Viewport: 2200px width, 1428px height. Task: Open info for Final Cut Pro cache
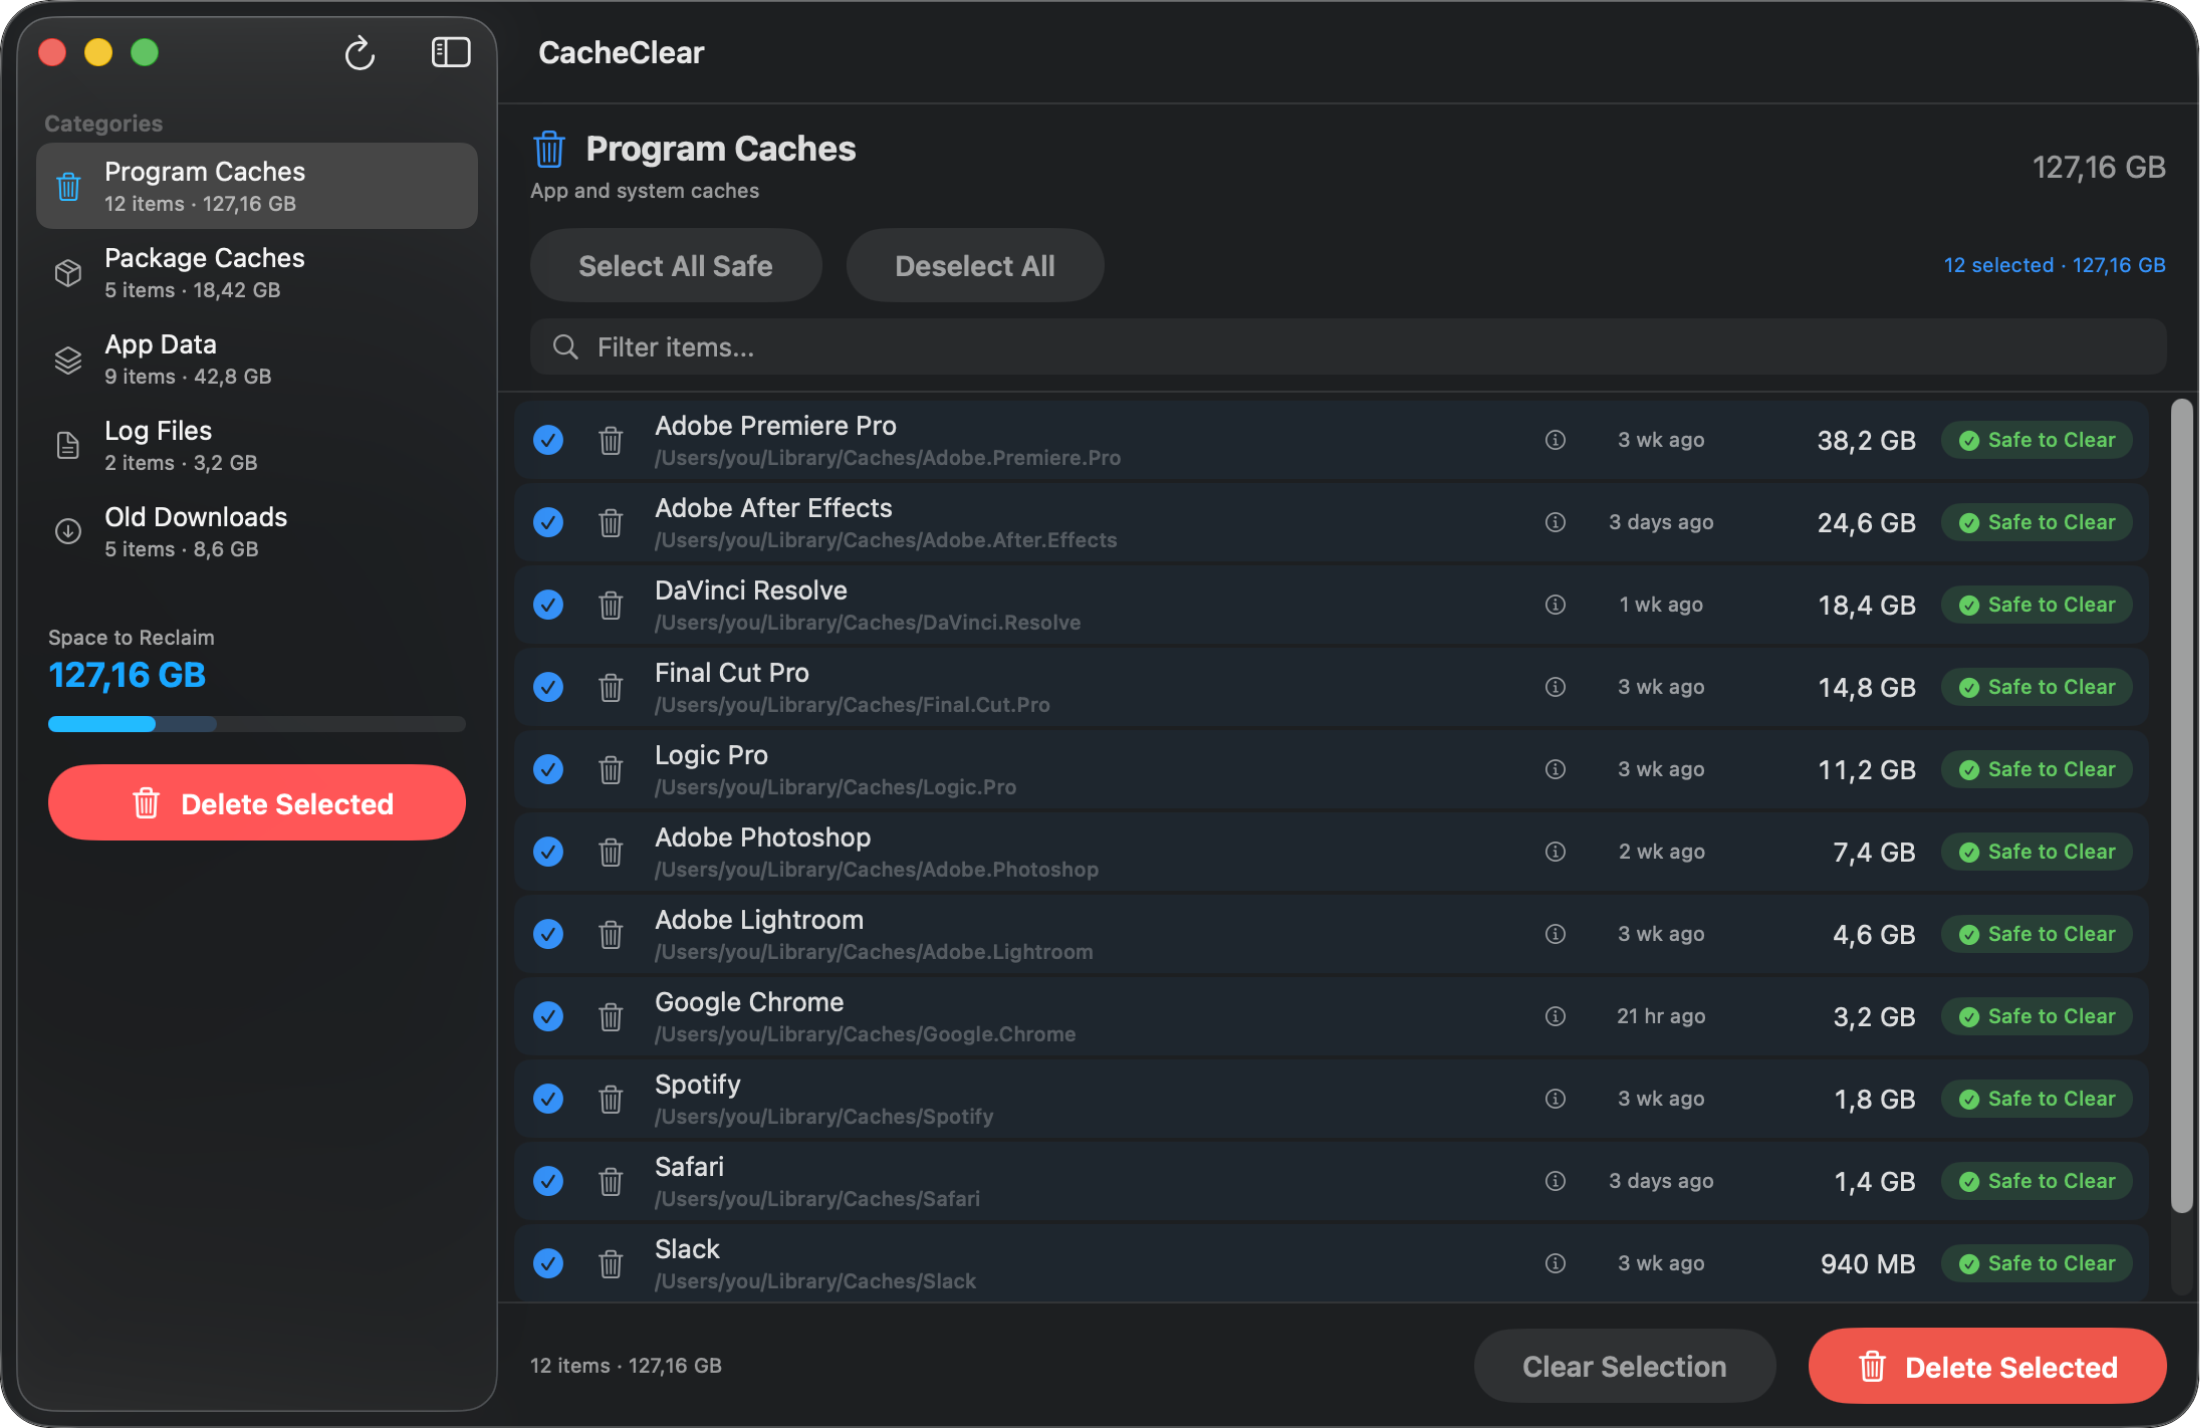coord(1555,687)
